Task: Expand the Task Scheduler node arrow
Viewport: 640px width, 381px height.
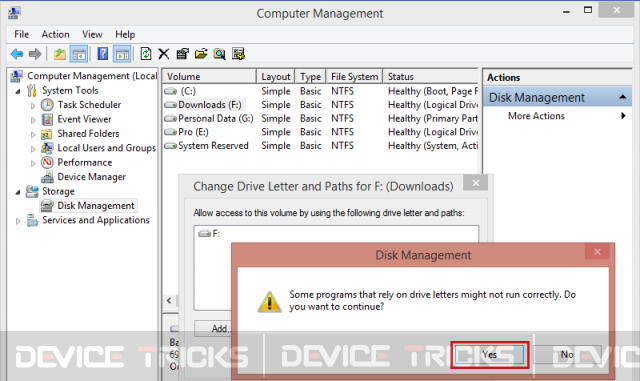Action: [33, 106]
